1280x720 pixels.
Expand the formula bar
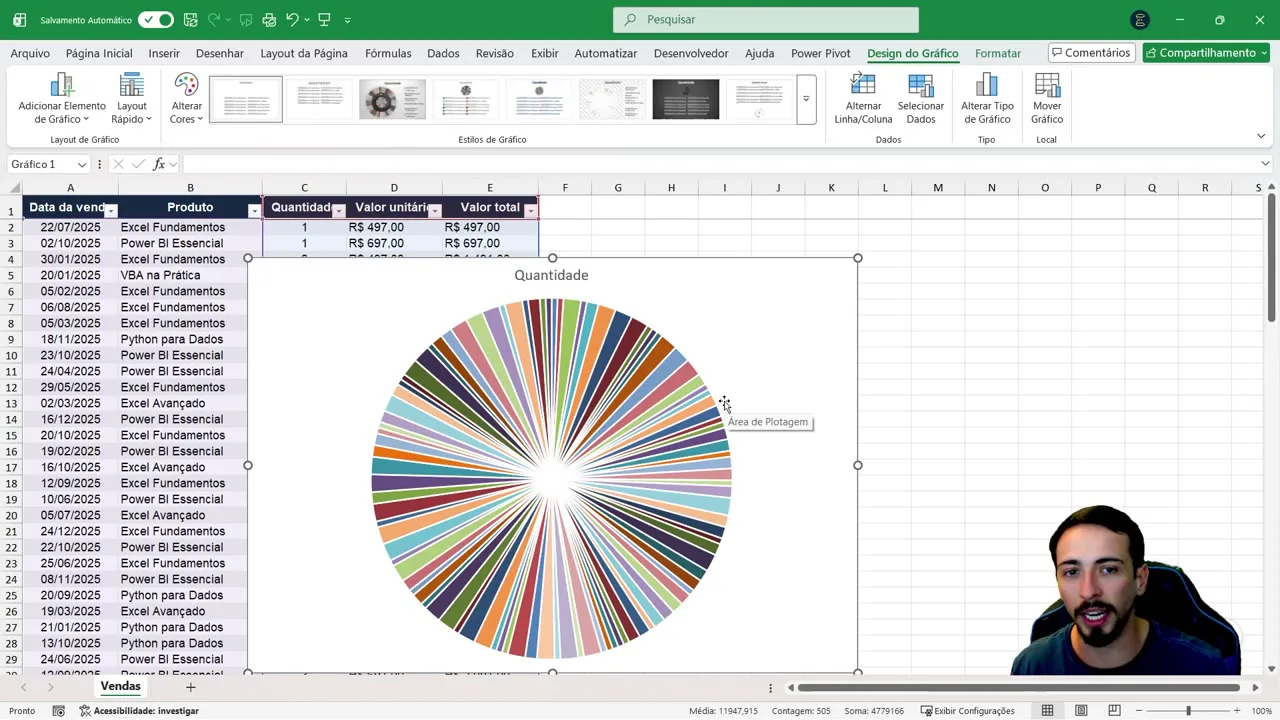point(1265,164)
